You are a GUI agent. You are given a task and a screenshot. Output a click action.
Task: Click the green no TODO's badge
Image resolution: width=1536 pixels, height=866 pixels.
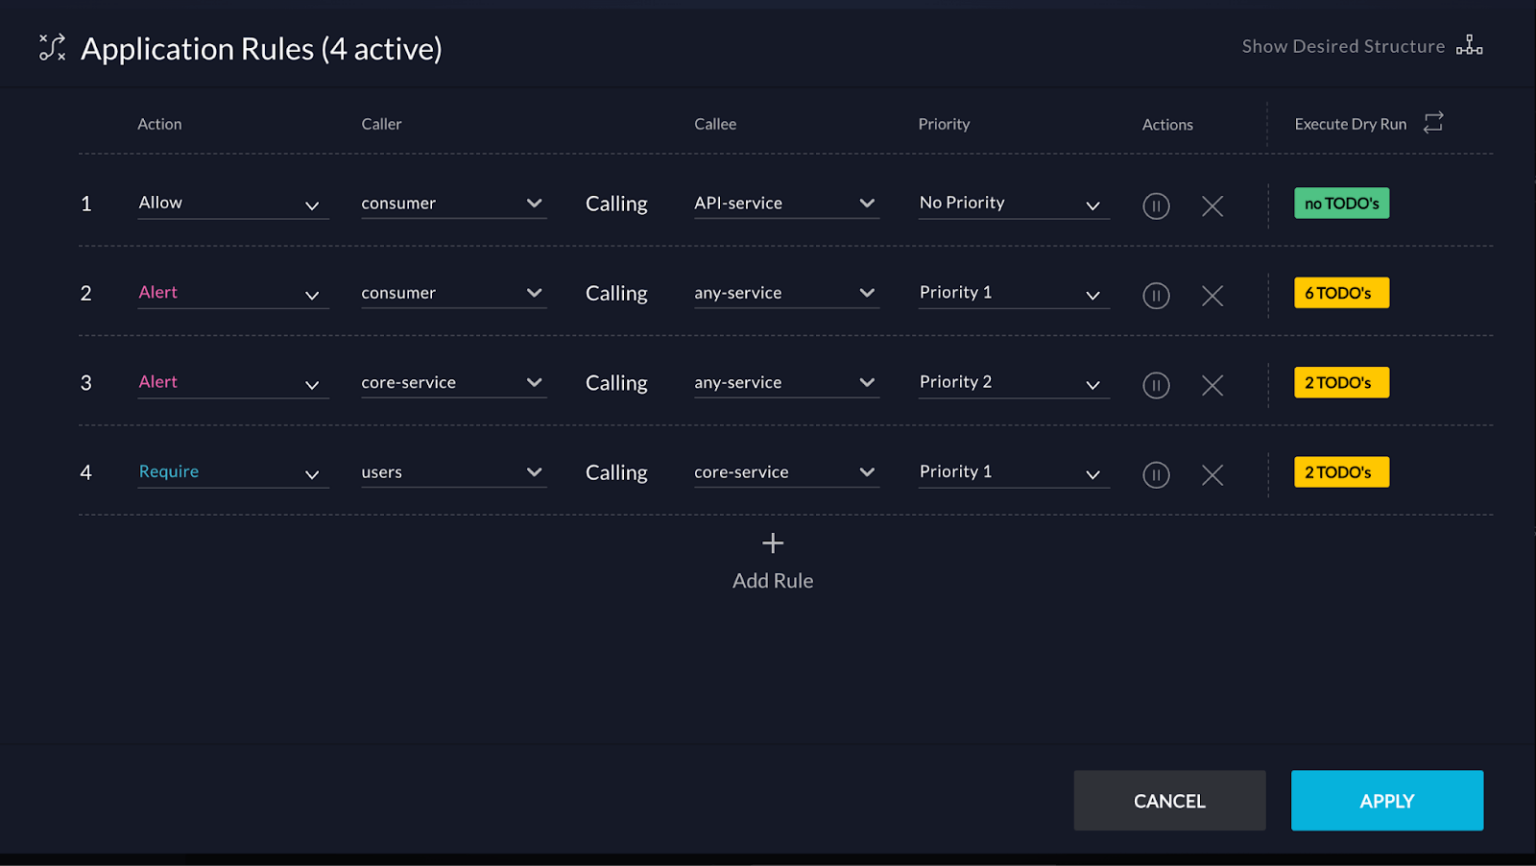point(1340,203)
